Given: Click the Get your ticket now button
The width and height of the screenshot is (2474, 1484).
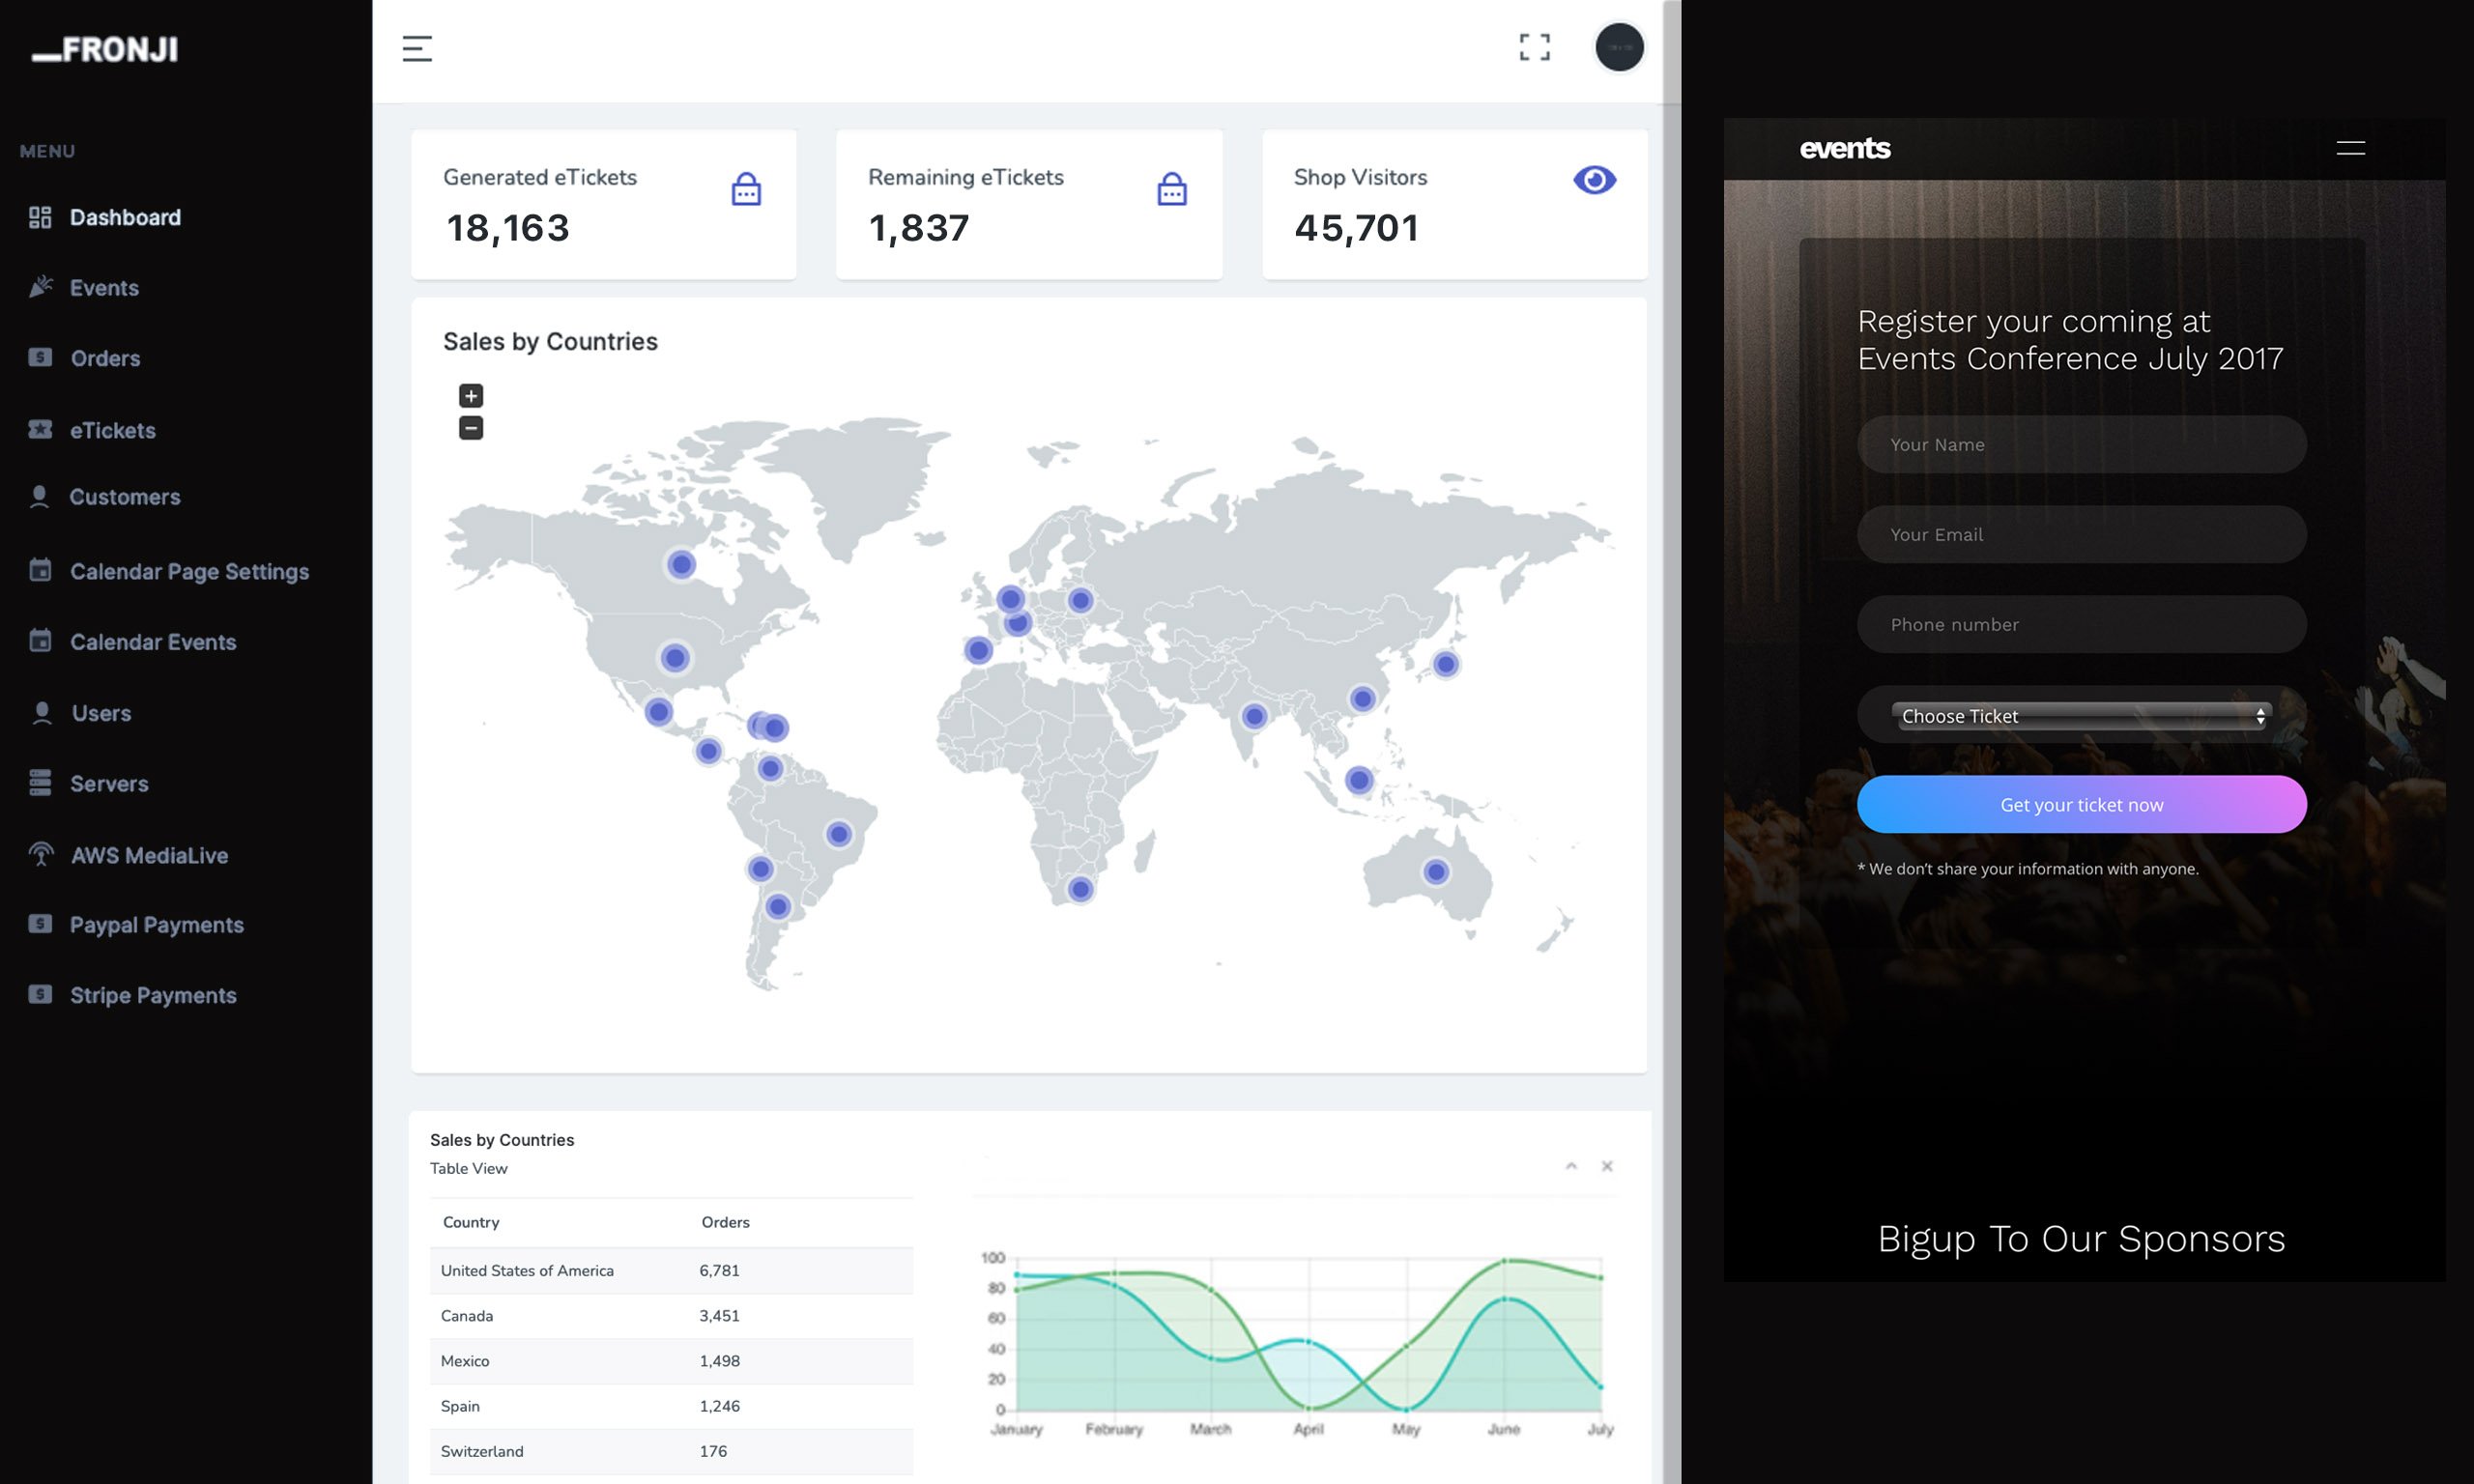Looking at the screenshot, I should 2081,805.
